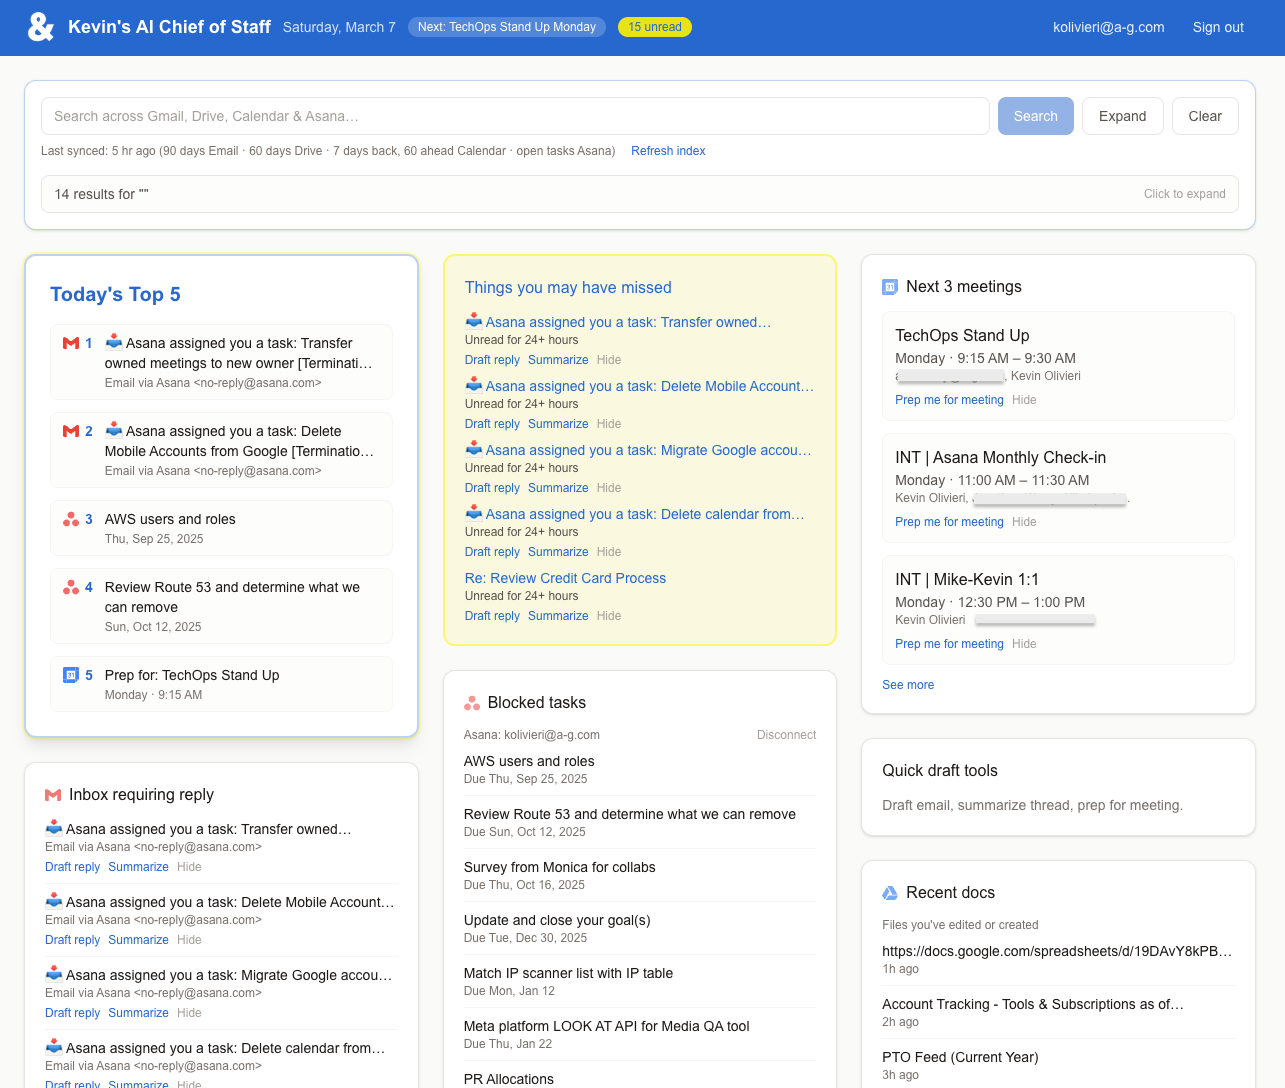Focus the search across Gmail input field
The height and width of the screenshot is (1088, 1285).
point(515,116)
